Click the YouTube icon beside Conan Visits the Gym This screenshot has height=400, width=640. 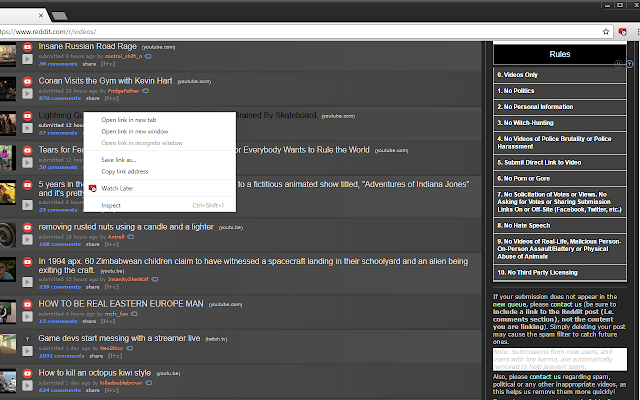pyautogui.click(x=27, y=82)
